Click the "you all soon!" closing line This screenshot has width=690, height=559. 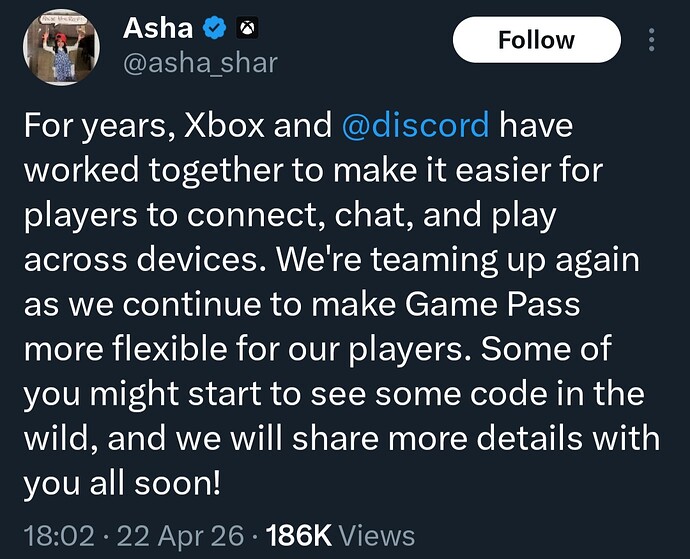click(x=122, y=484)
